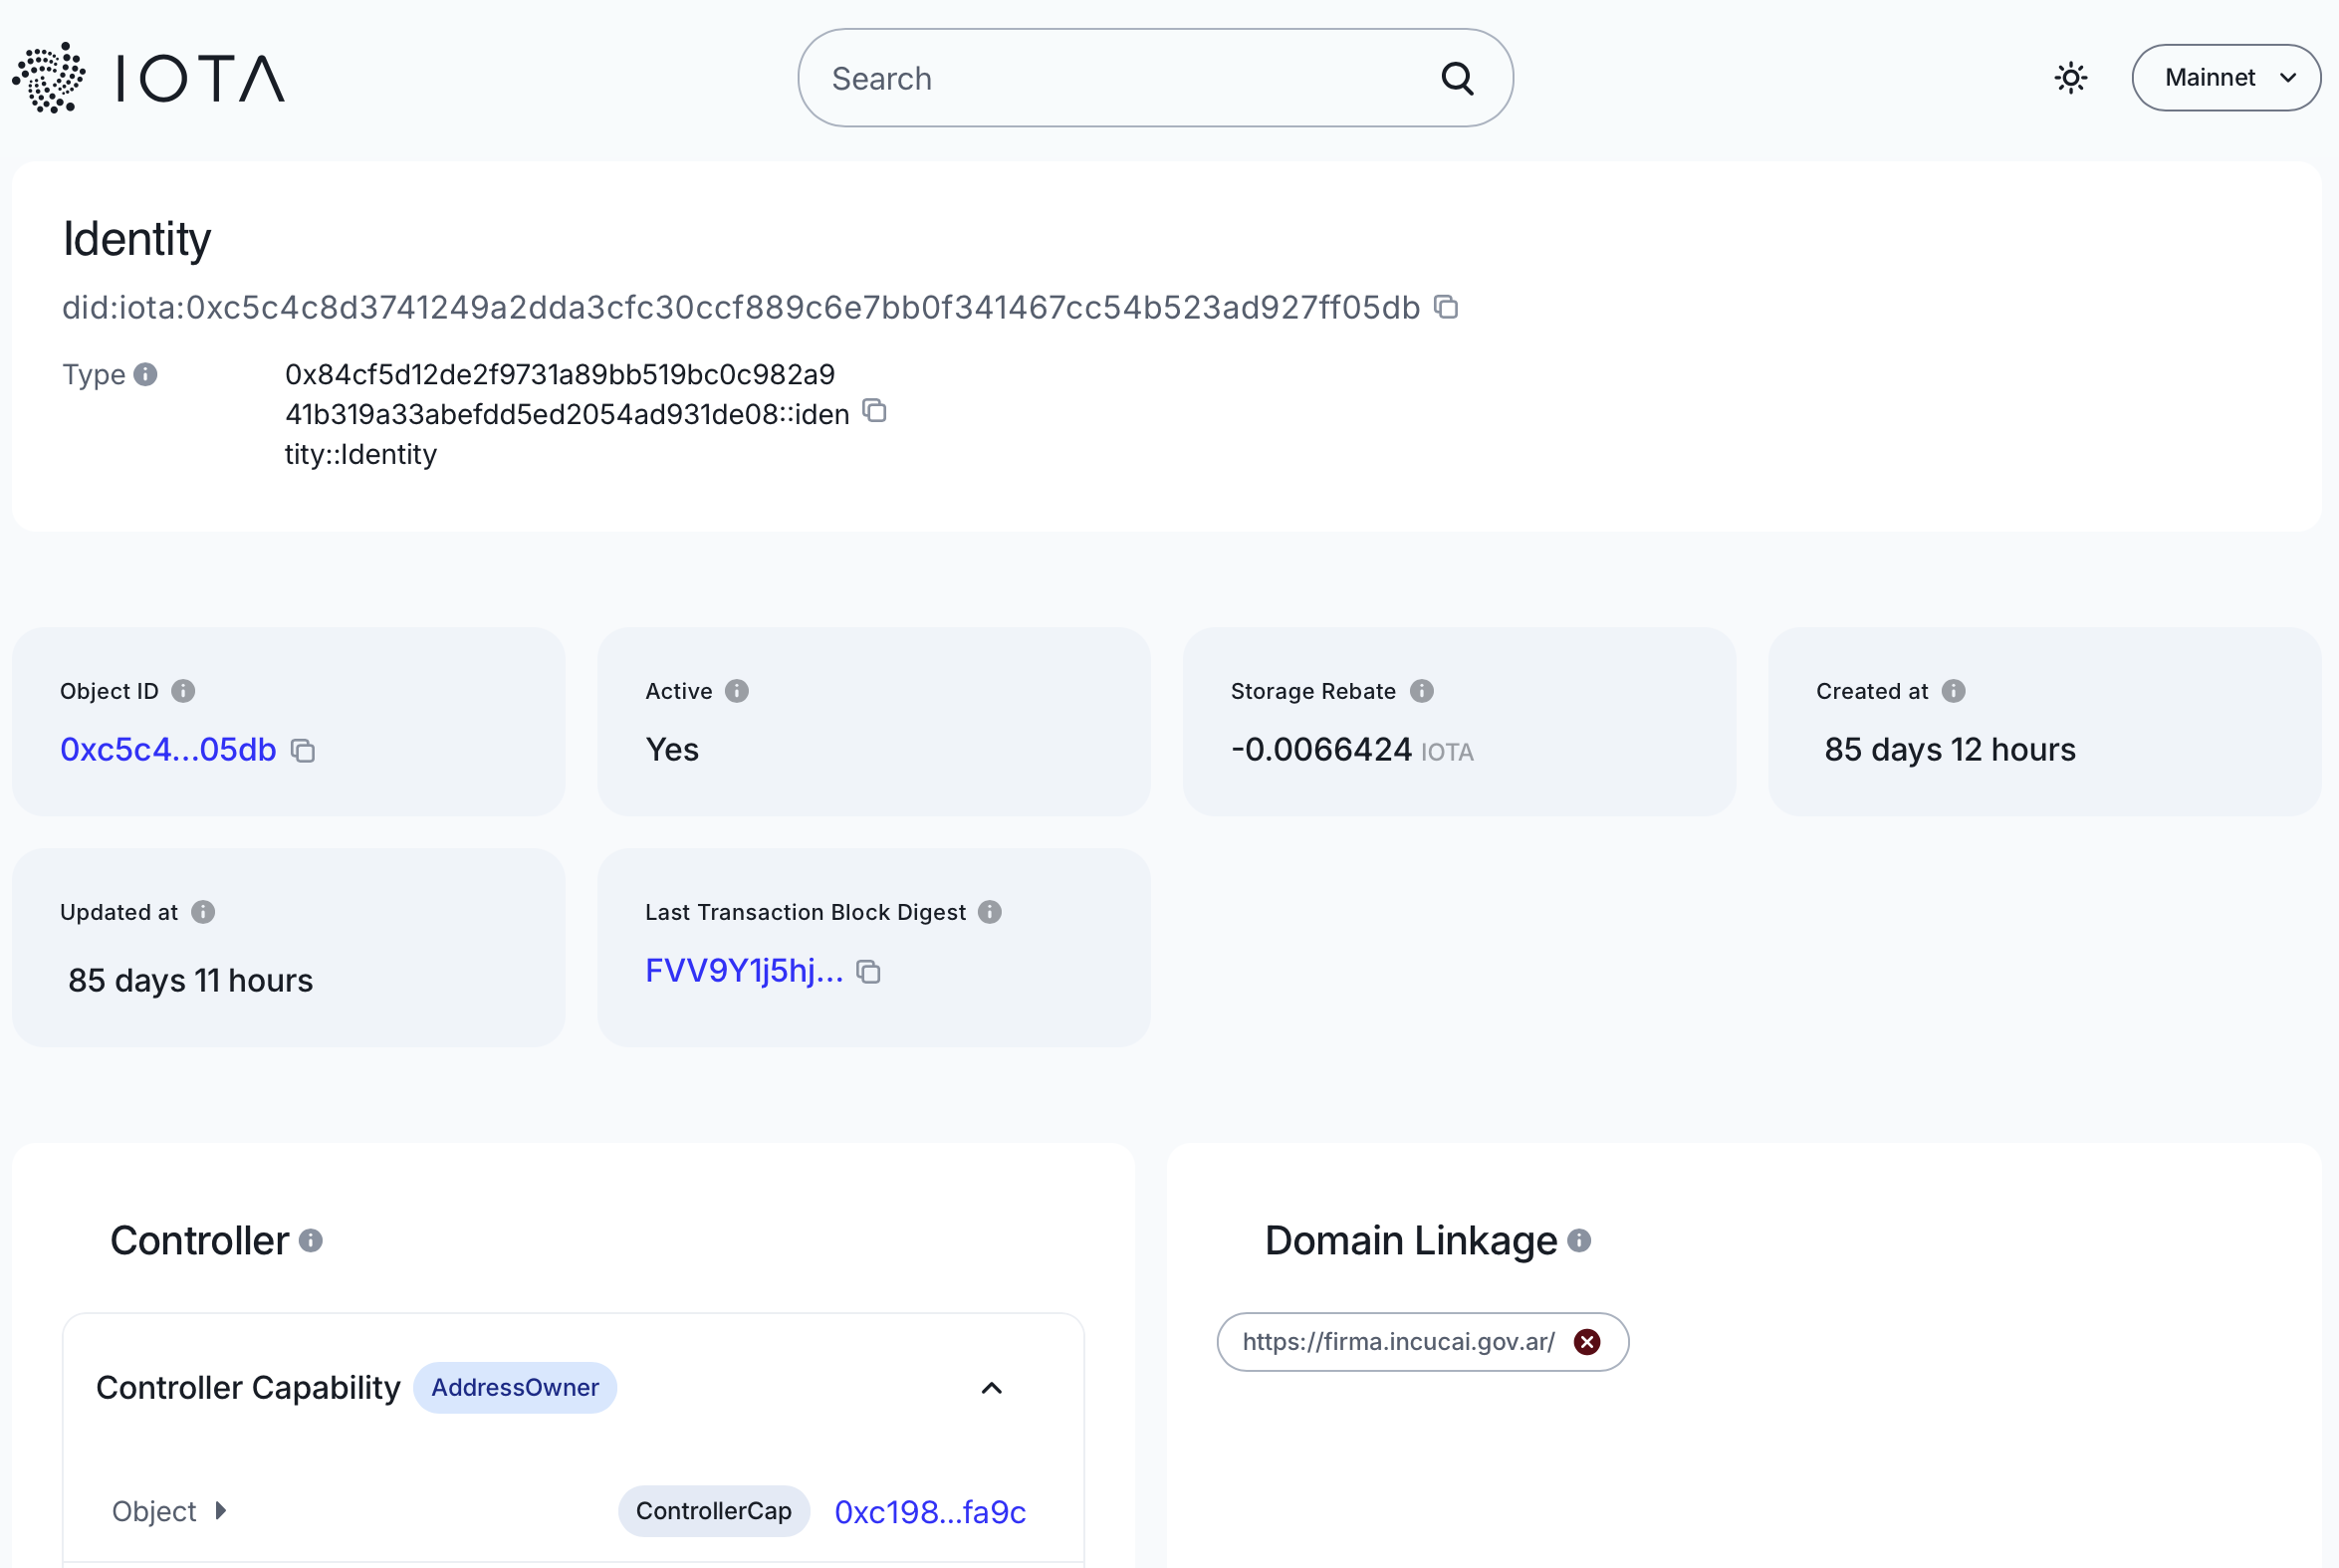The width and height of the screenshot is (2339, 1568).
Task: Copy the identity Type string
Action: [x=874, y=411]
